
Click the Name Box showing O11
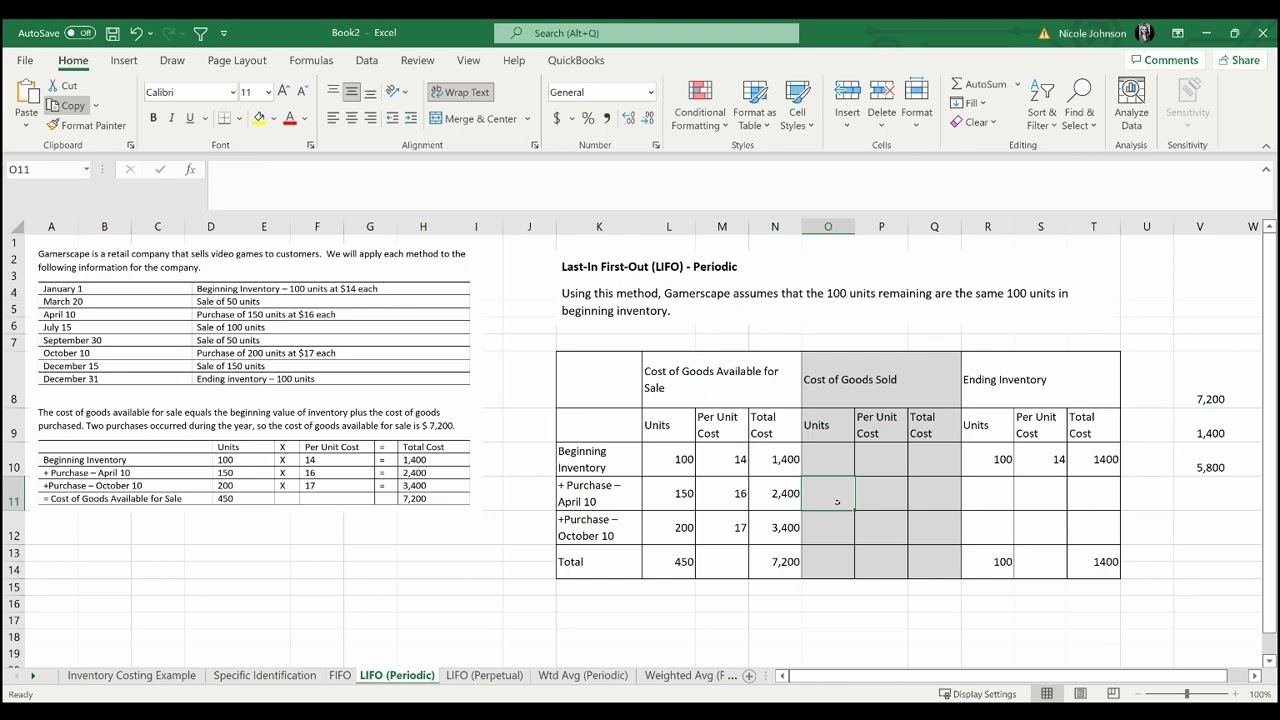pyautogui.click(x=46, y=170)
